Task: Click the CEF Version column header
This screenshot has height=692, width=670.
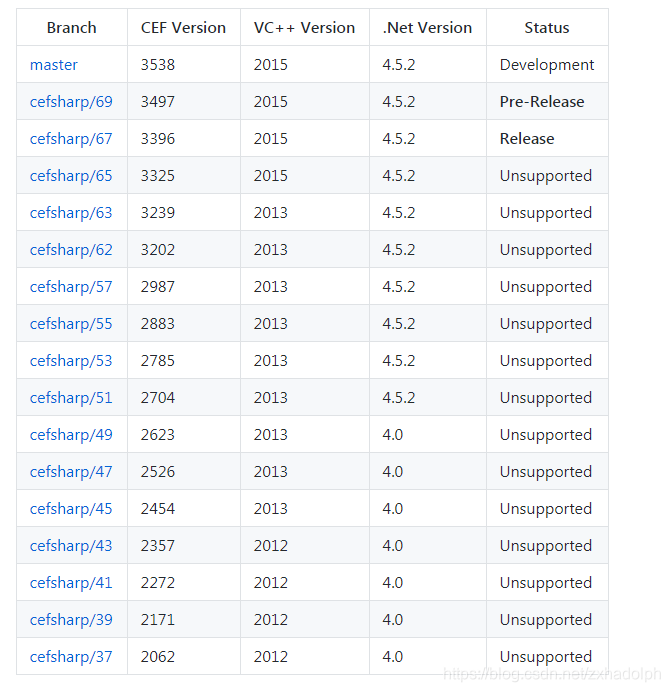Action: click(183, 28)
